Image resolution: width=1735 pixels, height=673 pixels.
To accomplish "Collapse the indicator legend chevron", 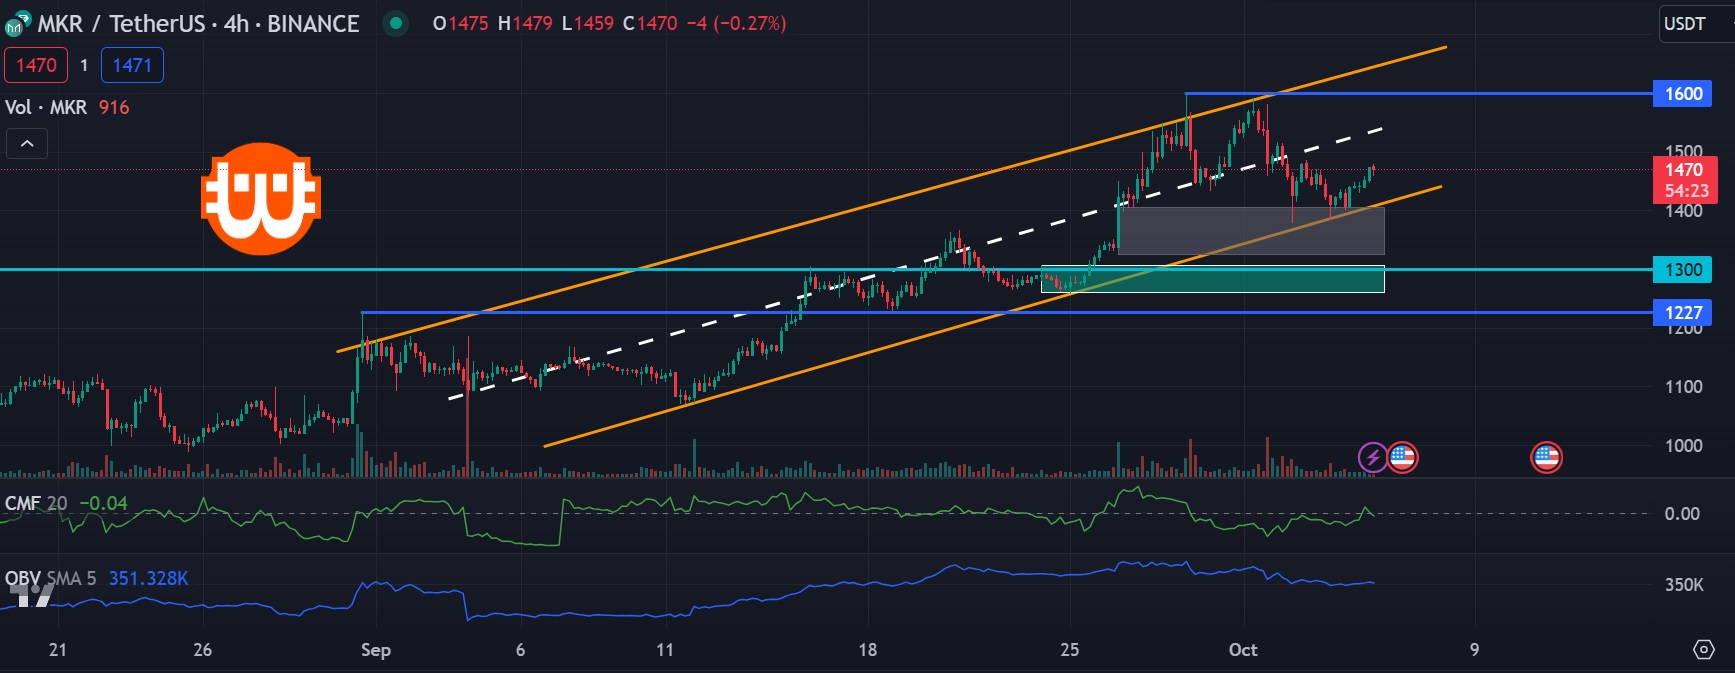I will [27, 144].
